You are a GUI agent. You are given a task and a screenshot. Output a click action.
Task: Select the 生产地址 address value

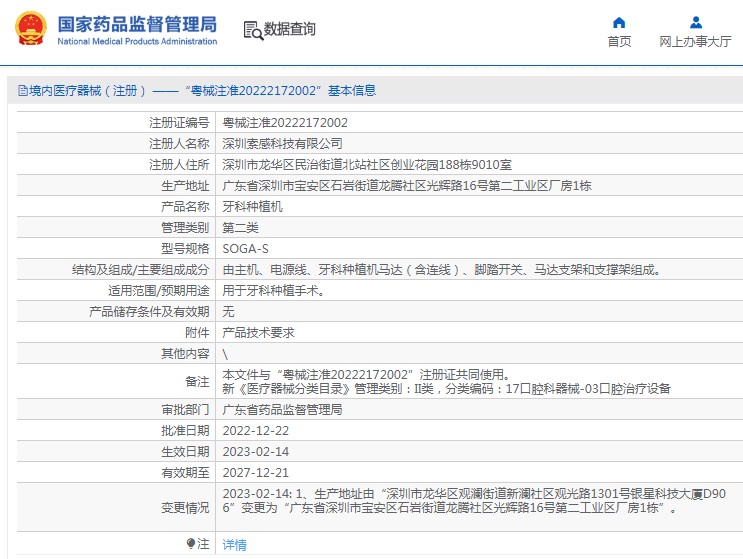(407, 185)
